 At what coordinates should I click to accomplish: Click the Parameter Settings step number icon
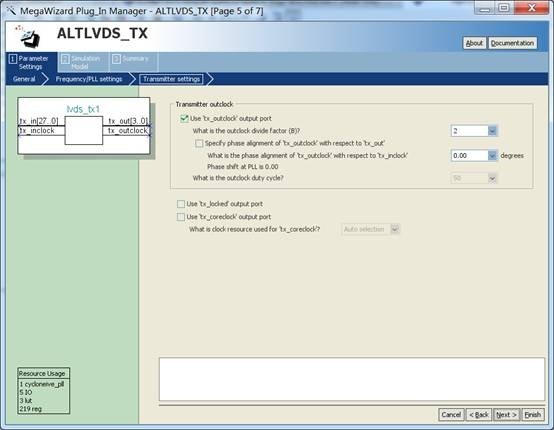click(13, 59)
